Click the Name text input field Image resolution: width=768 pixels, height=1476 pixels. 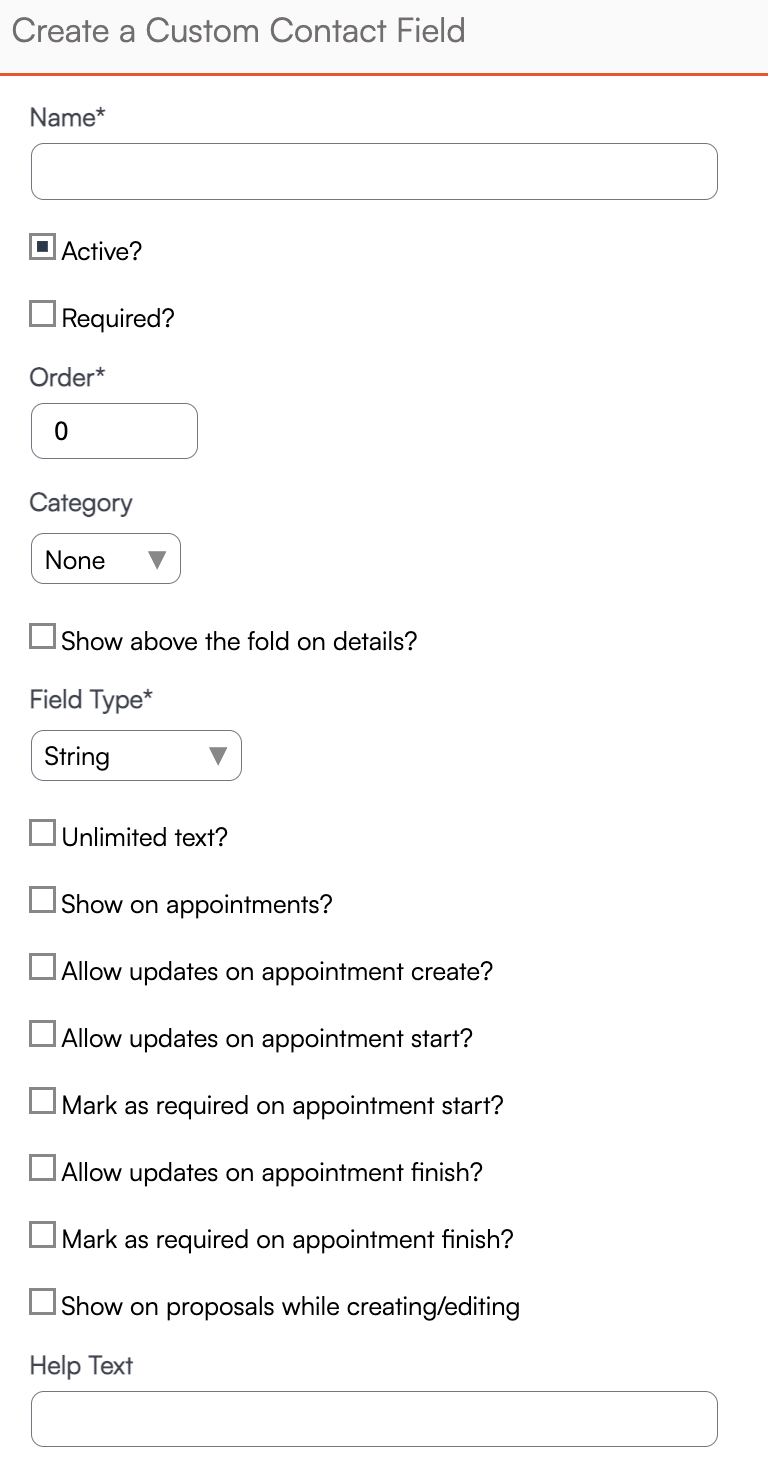pyautogui.click(x=374, y=172)
